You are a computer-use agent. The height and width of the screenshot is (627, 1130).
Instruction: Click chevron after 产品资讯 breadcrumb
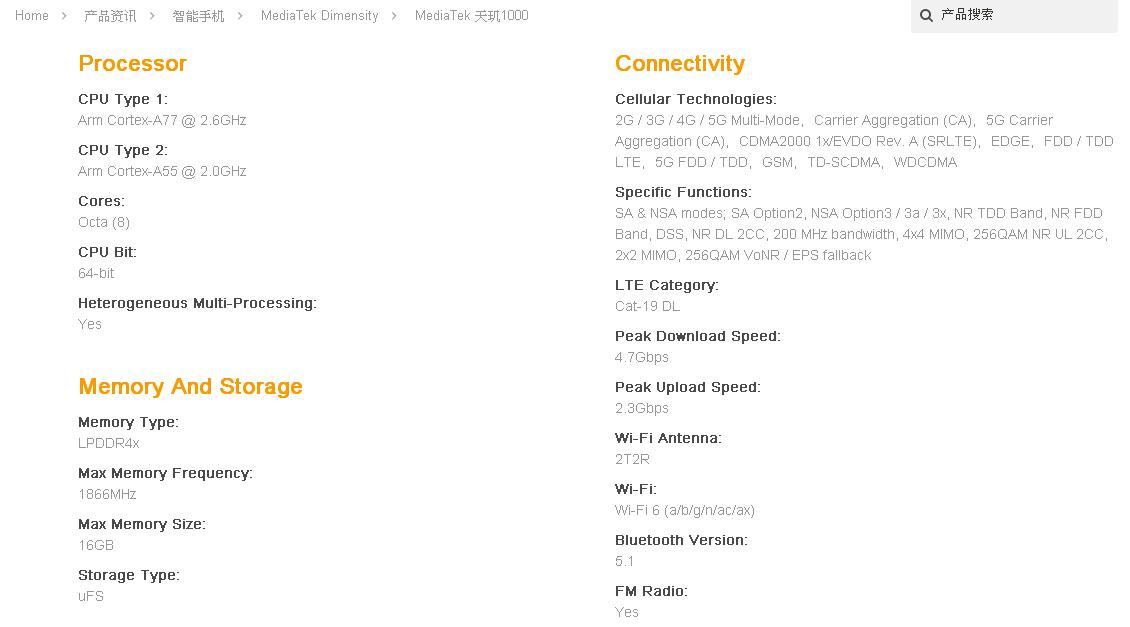(x=152, y=15)
